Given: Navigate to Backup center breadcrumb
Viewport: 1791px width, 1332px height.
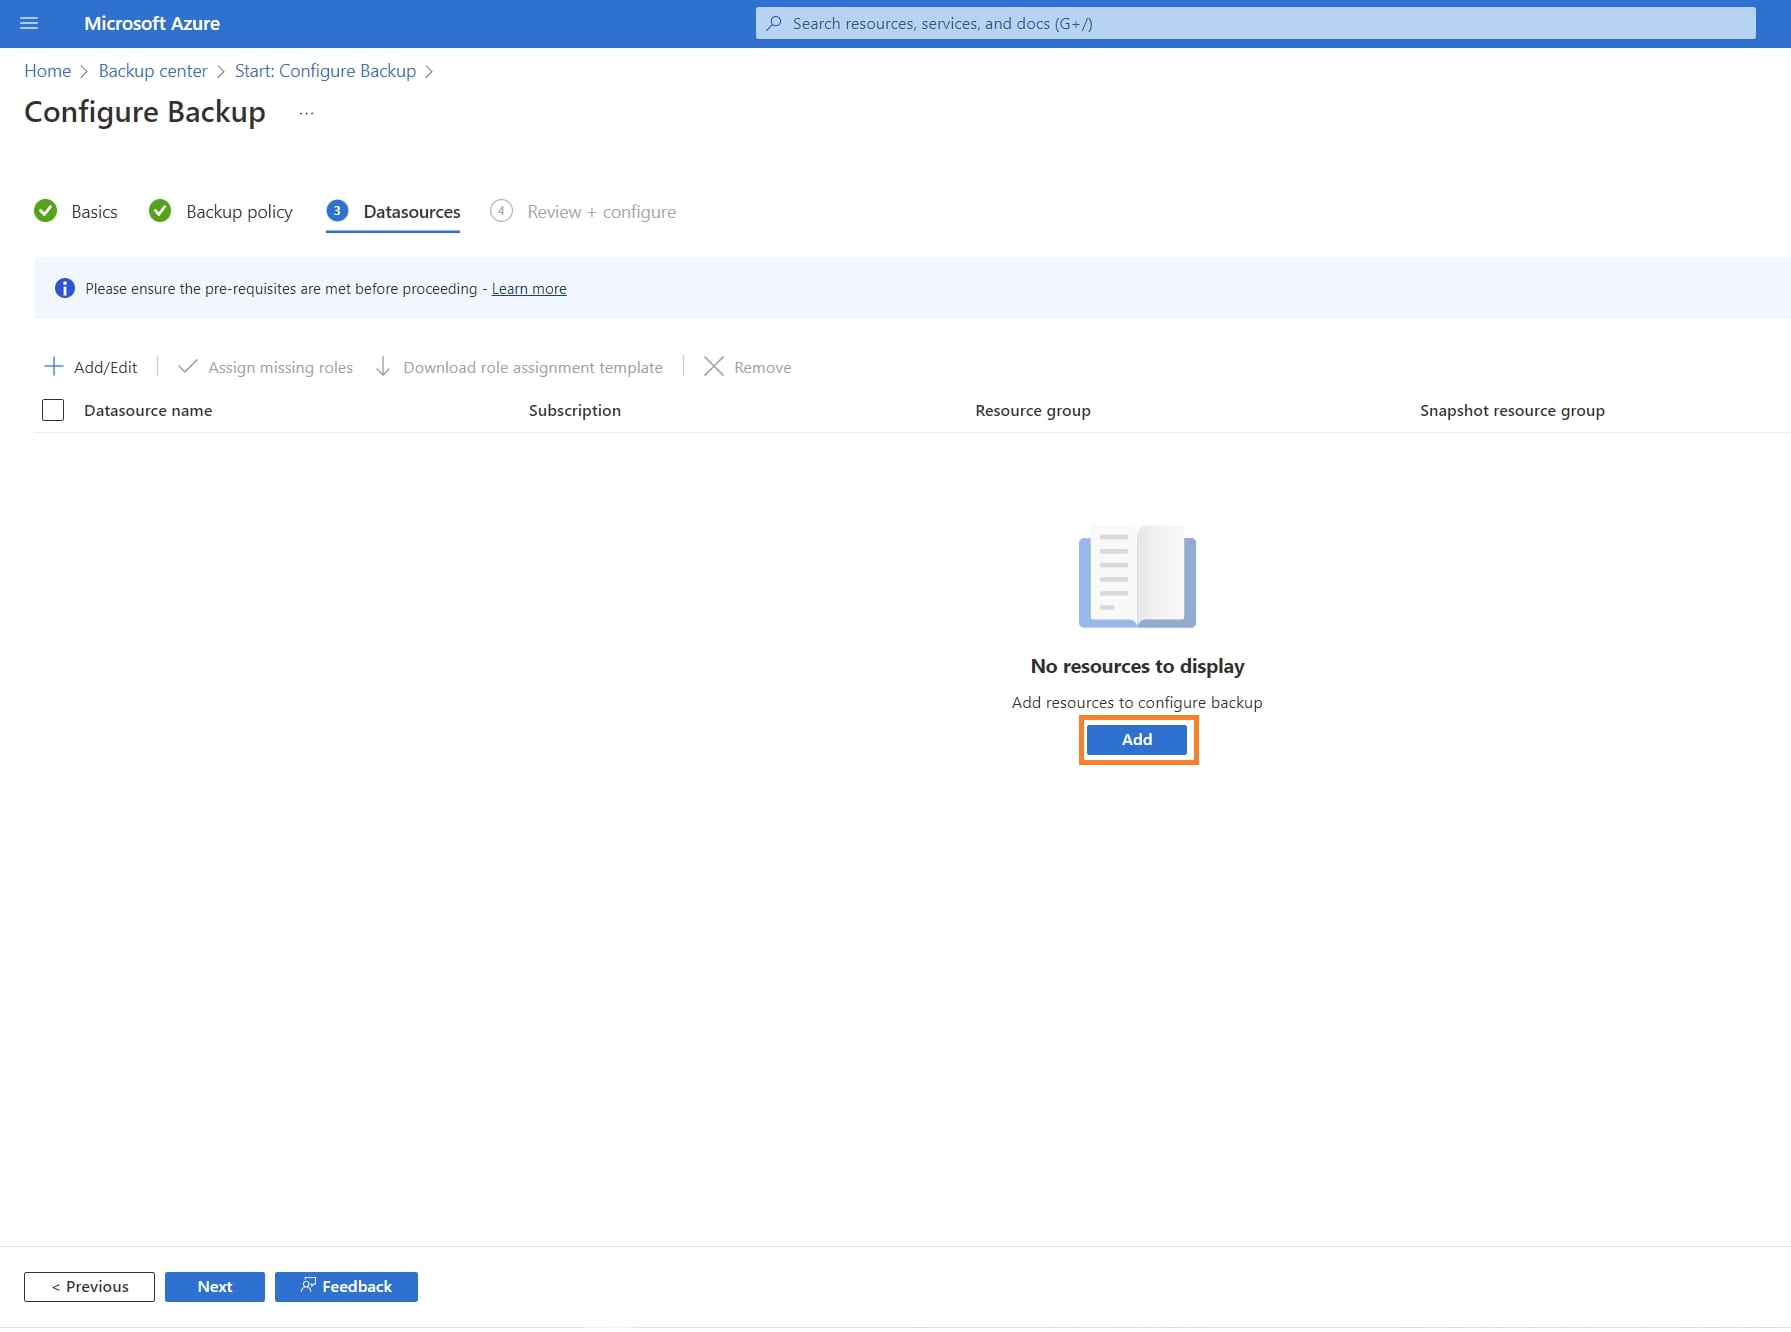Looking at the screenshot, I should click(x=153, y=71).
